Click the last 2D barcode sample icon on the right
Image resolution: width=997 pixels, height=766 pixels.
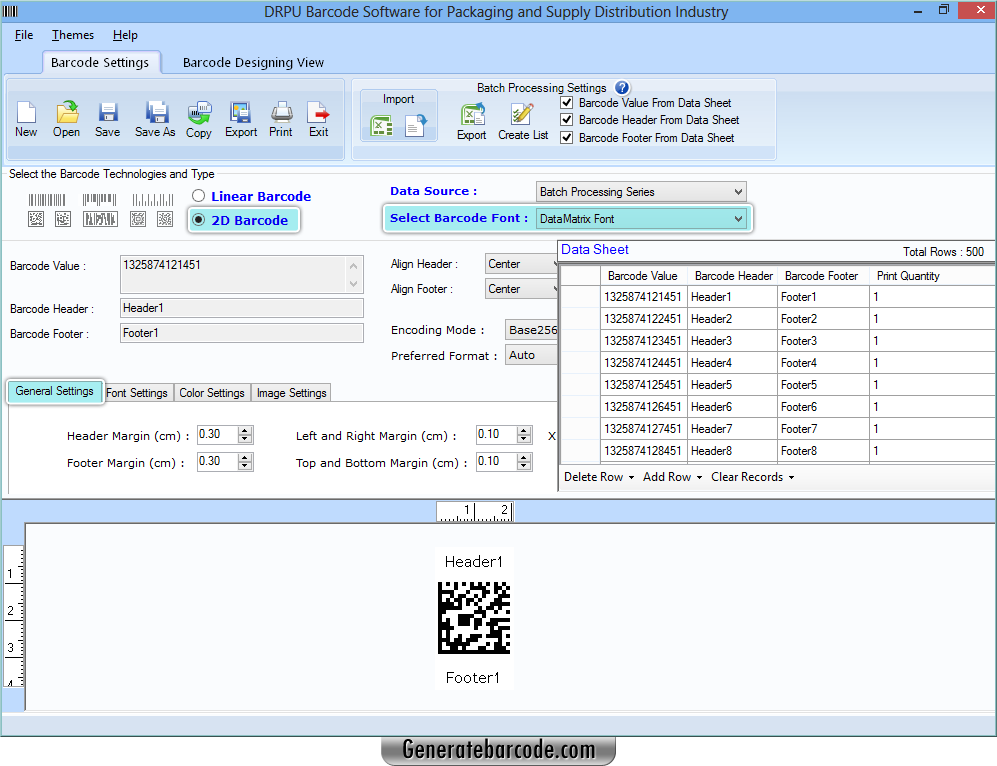(x=165, y=219)
